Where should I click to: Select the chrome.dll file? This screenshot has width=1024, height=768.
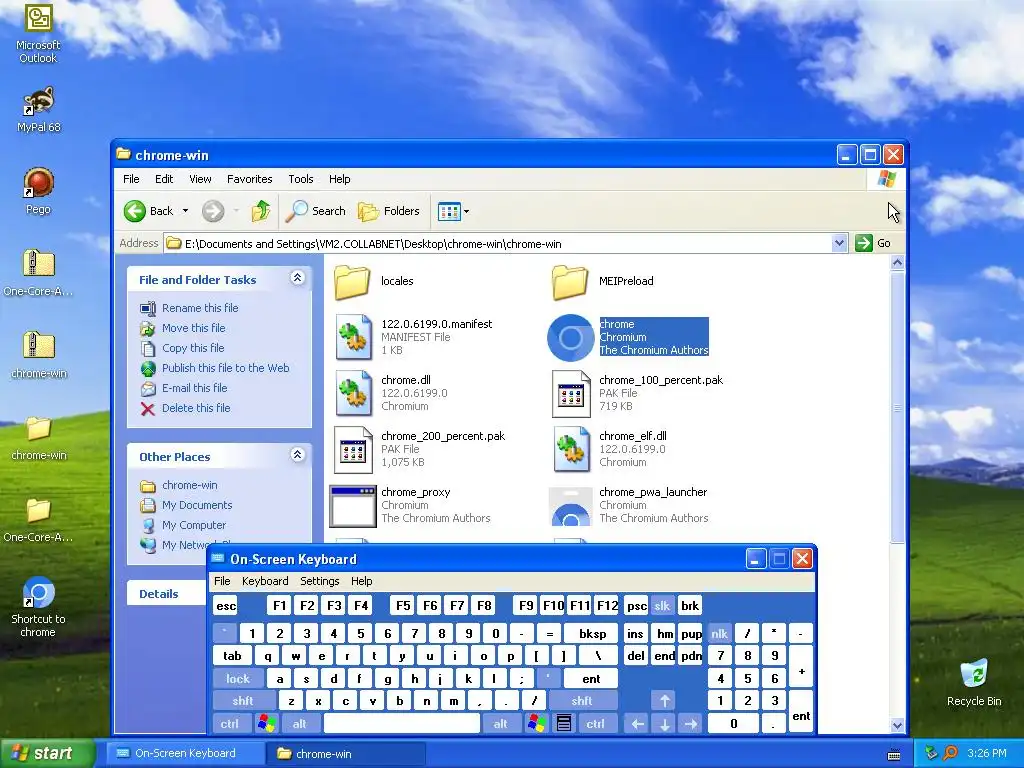391,393
